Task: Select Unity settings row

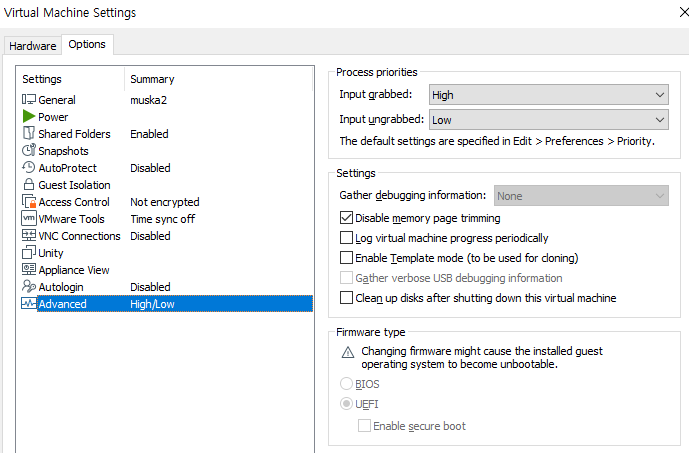Action: click(x=167, y=253)
